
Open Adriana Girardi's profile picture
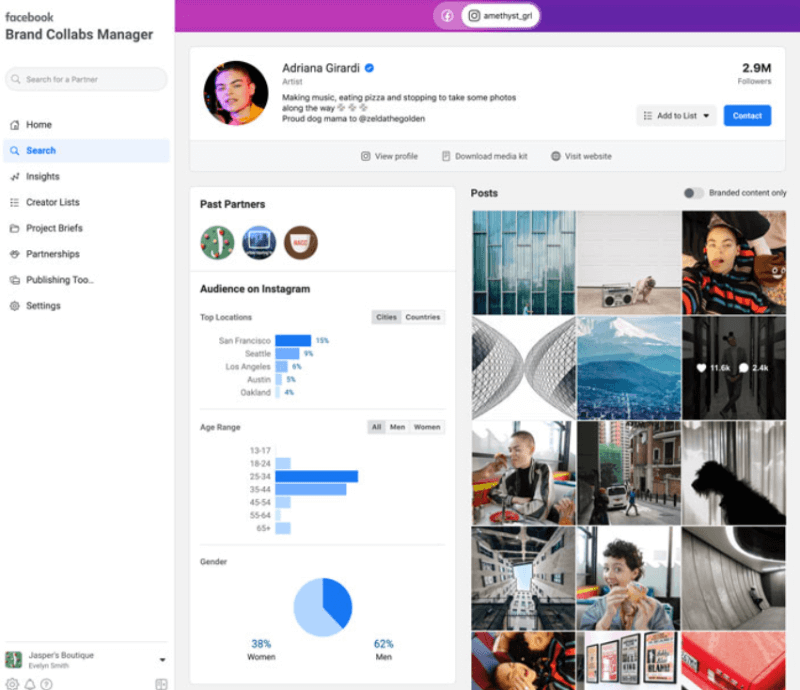(236, 93)
